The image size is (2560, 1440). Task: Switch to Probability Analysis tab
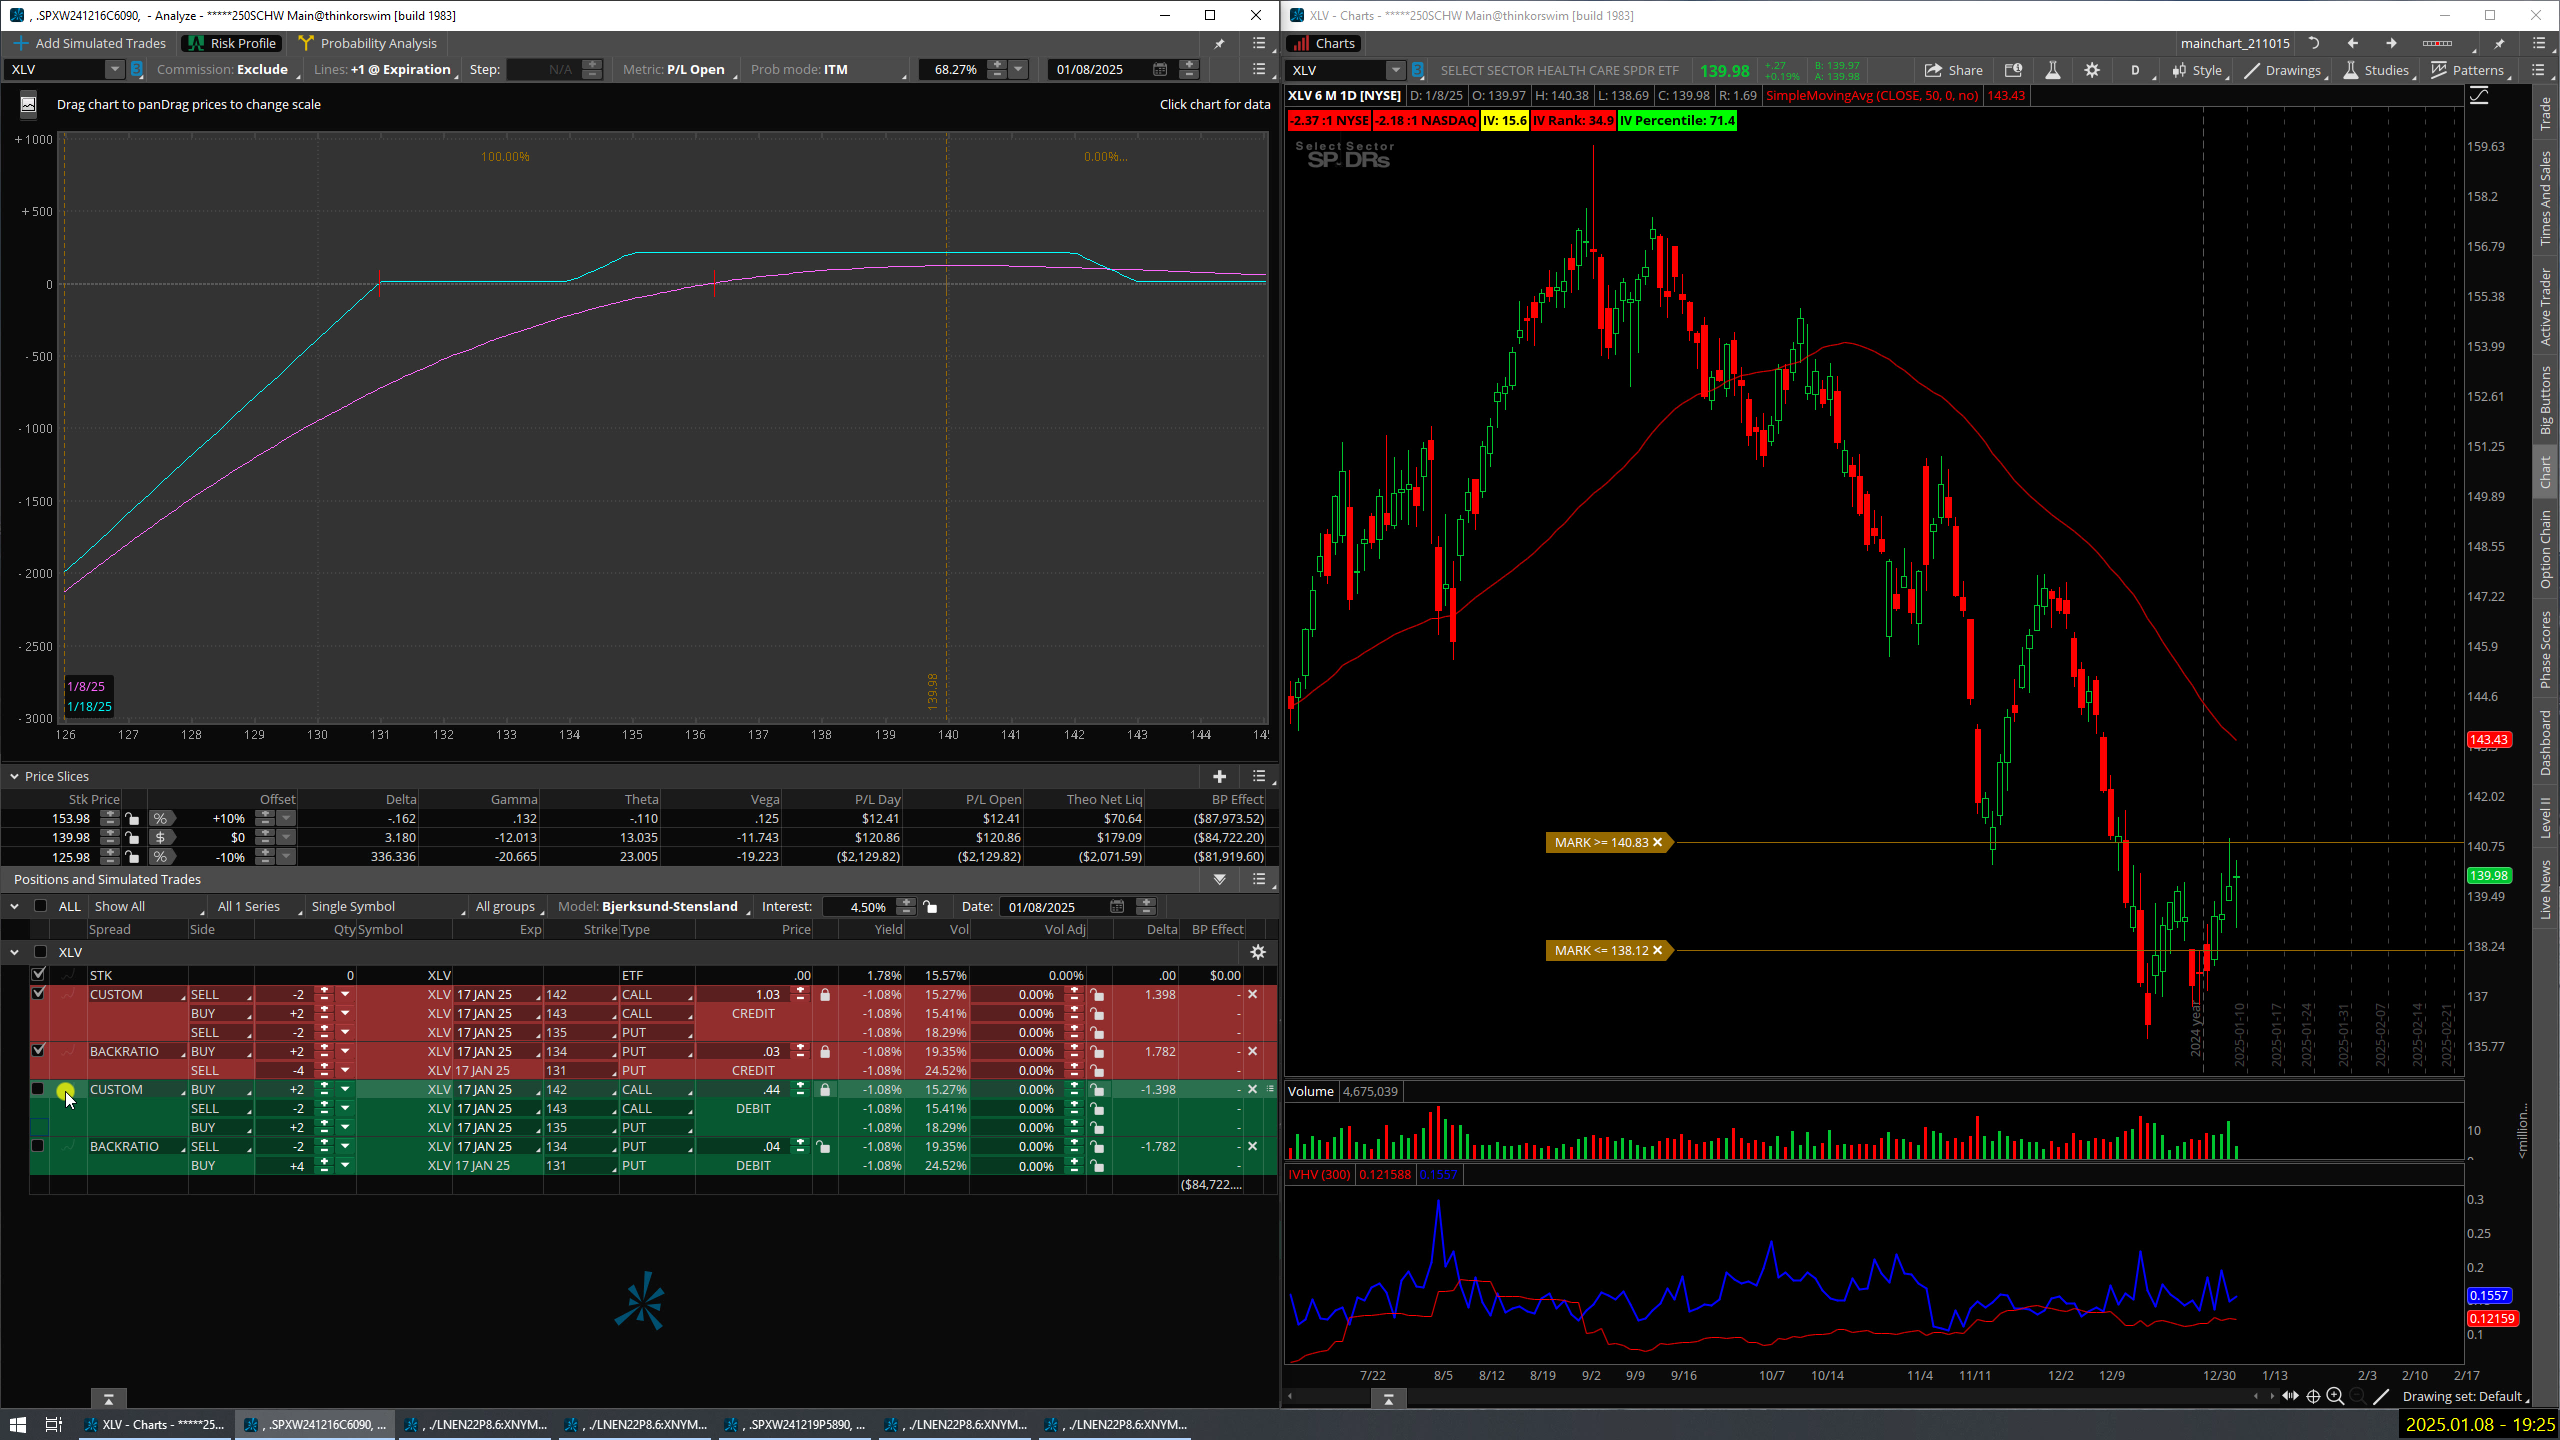coord(368,43)
